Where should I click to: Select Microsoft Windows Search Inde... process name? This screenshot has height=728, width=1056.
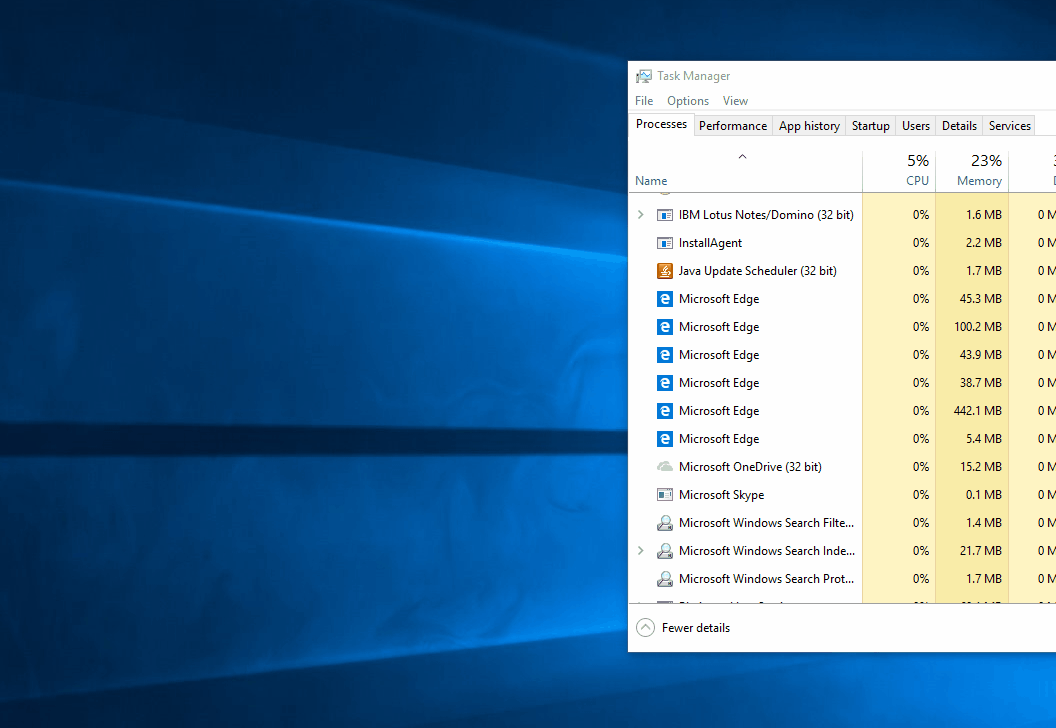pyautogui.click(x=766, y=551)
